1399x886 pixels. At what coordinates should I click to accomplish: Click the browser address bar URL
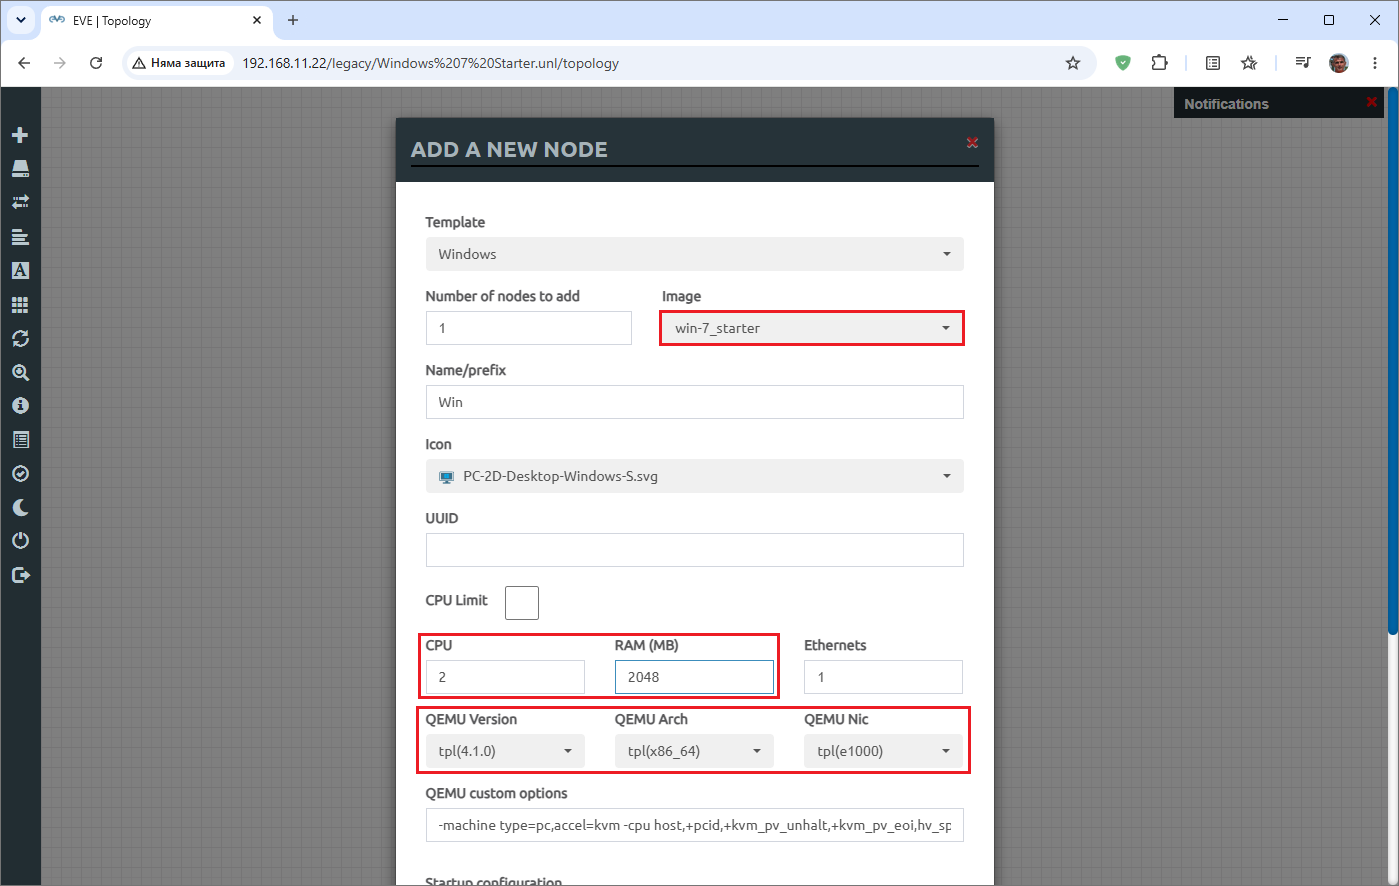(x=430, y=63)
